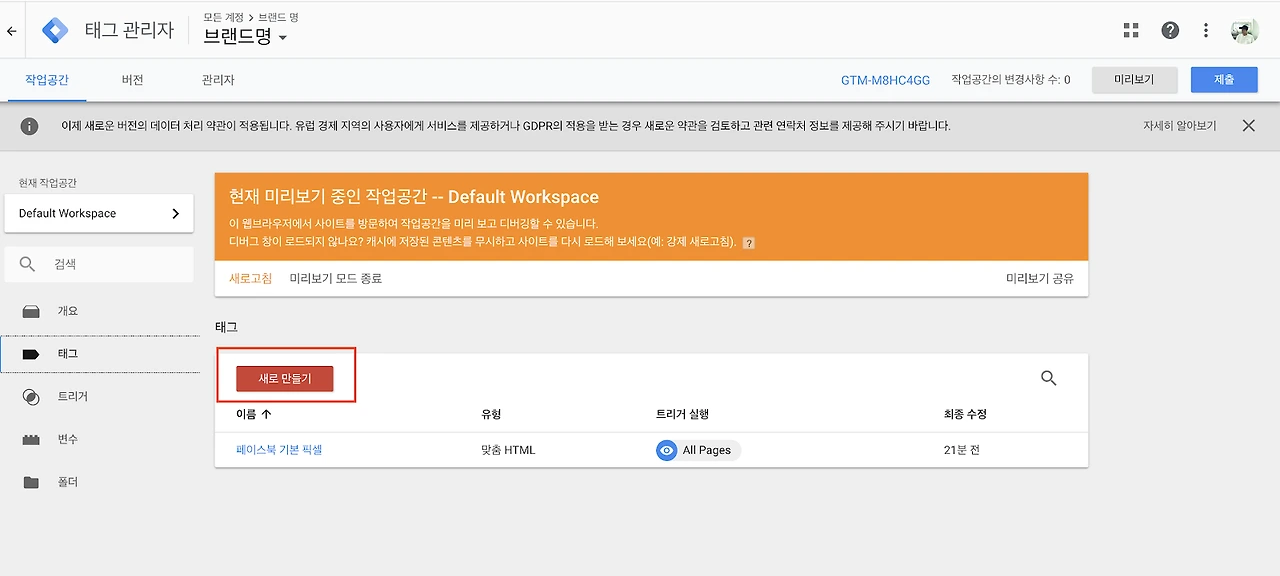Screen dimensions: 1280x576
Task: Switch to the 버전 tab
Action: click(x=132, y=80)
